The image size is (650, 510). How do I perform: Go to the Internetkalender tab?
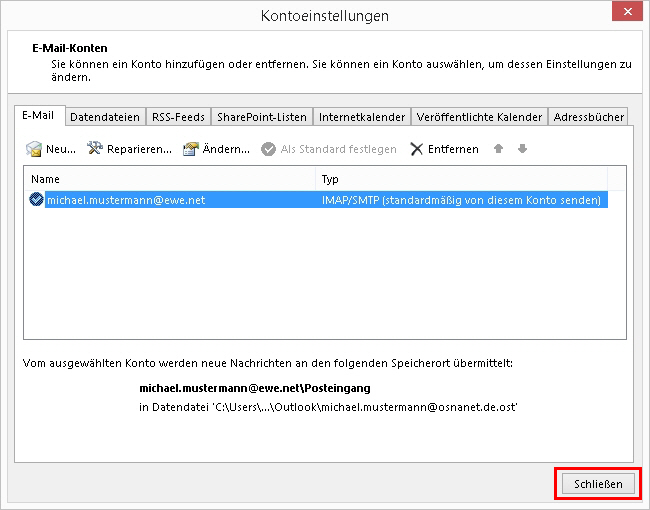(x=362, y=117)
